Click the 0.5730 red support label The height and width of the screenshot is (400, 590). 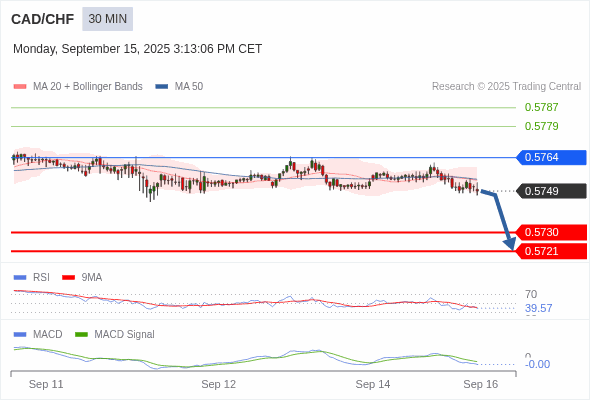click(551, 232)
